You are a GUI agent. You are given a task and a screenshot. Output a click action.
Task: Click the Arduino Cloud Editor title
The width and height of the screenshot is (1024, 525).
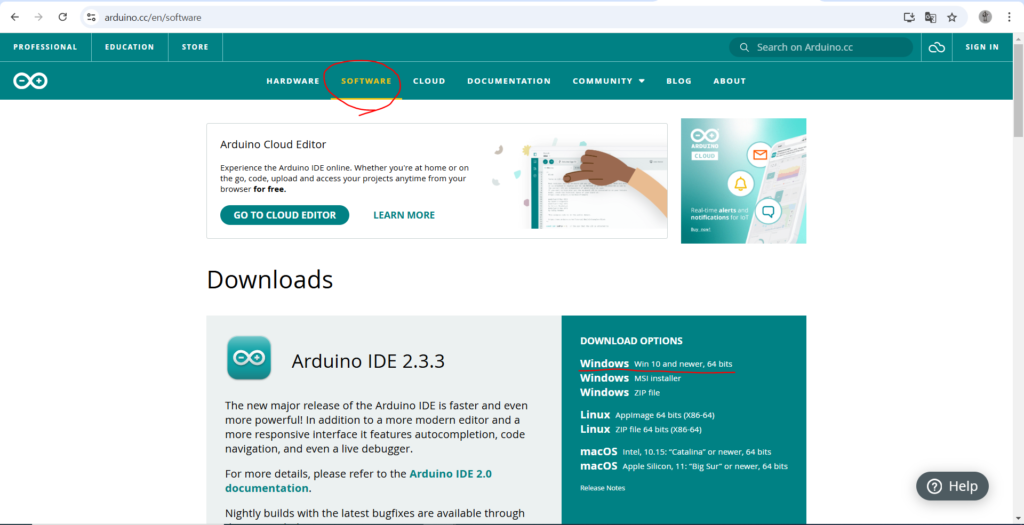click(273, 144)
